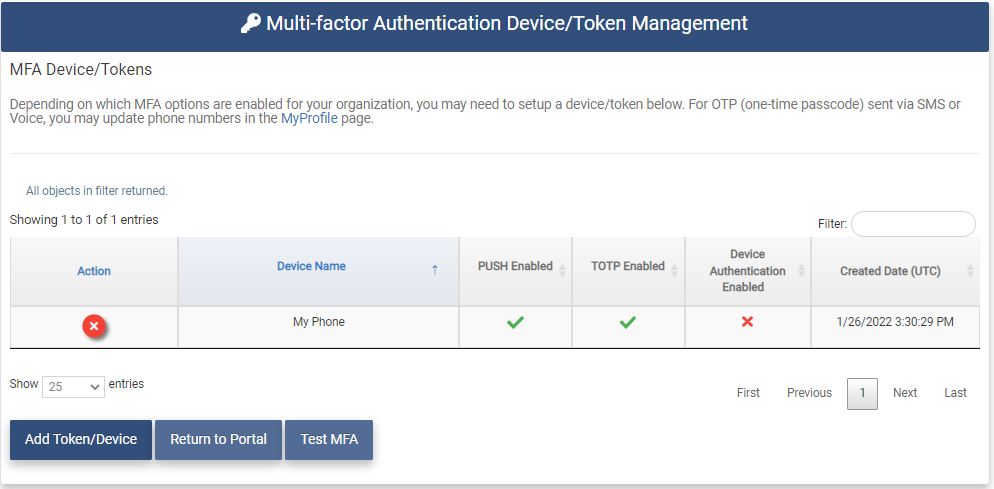The width and height of the screenshot is (994, 489).
Task: Open the MyProfile link
Action: [309, 118]
